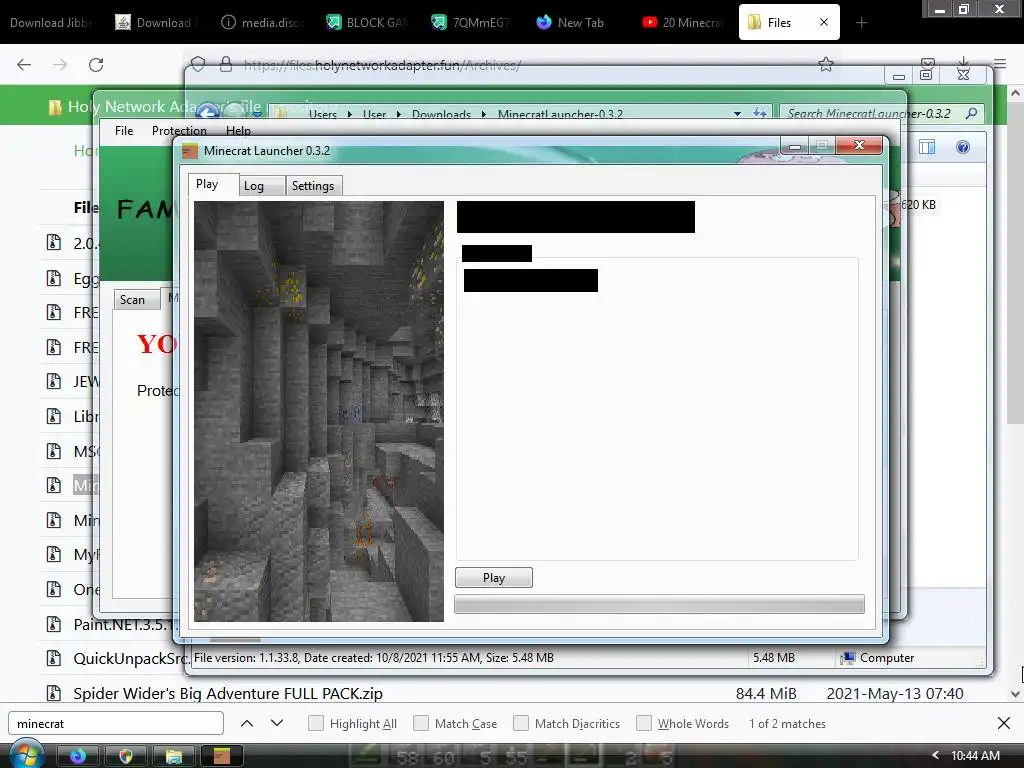Go to previous find match arrow
1024x768 pixels.
point(247,723)
